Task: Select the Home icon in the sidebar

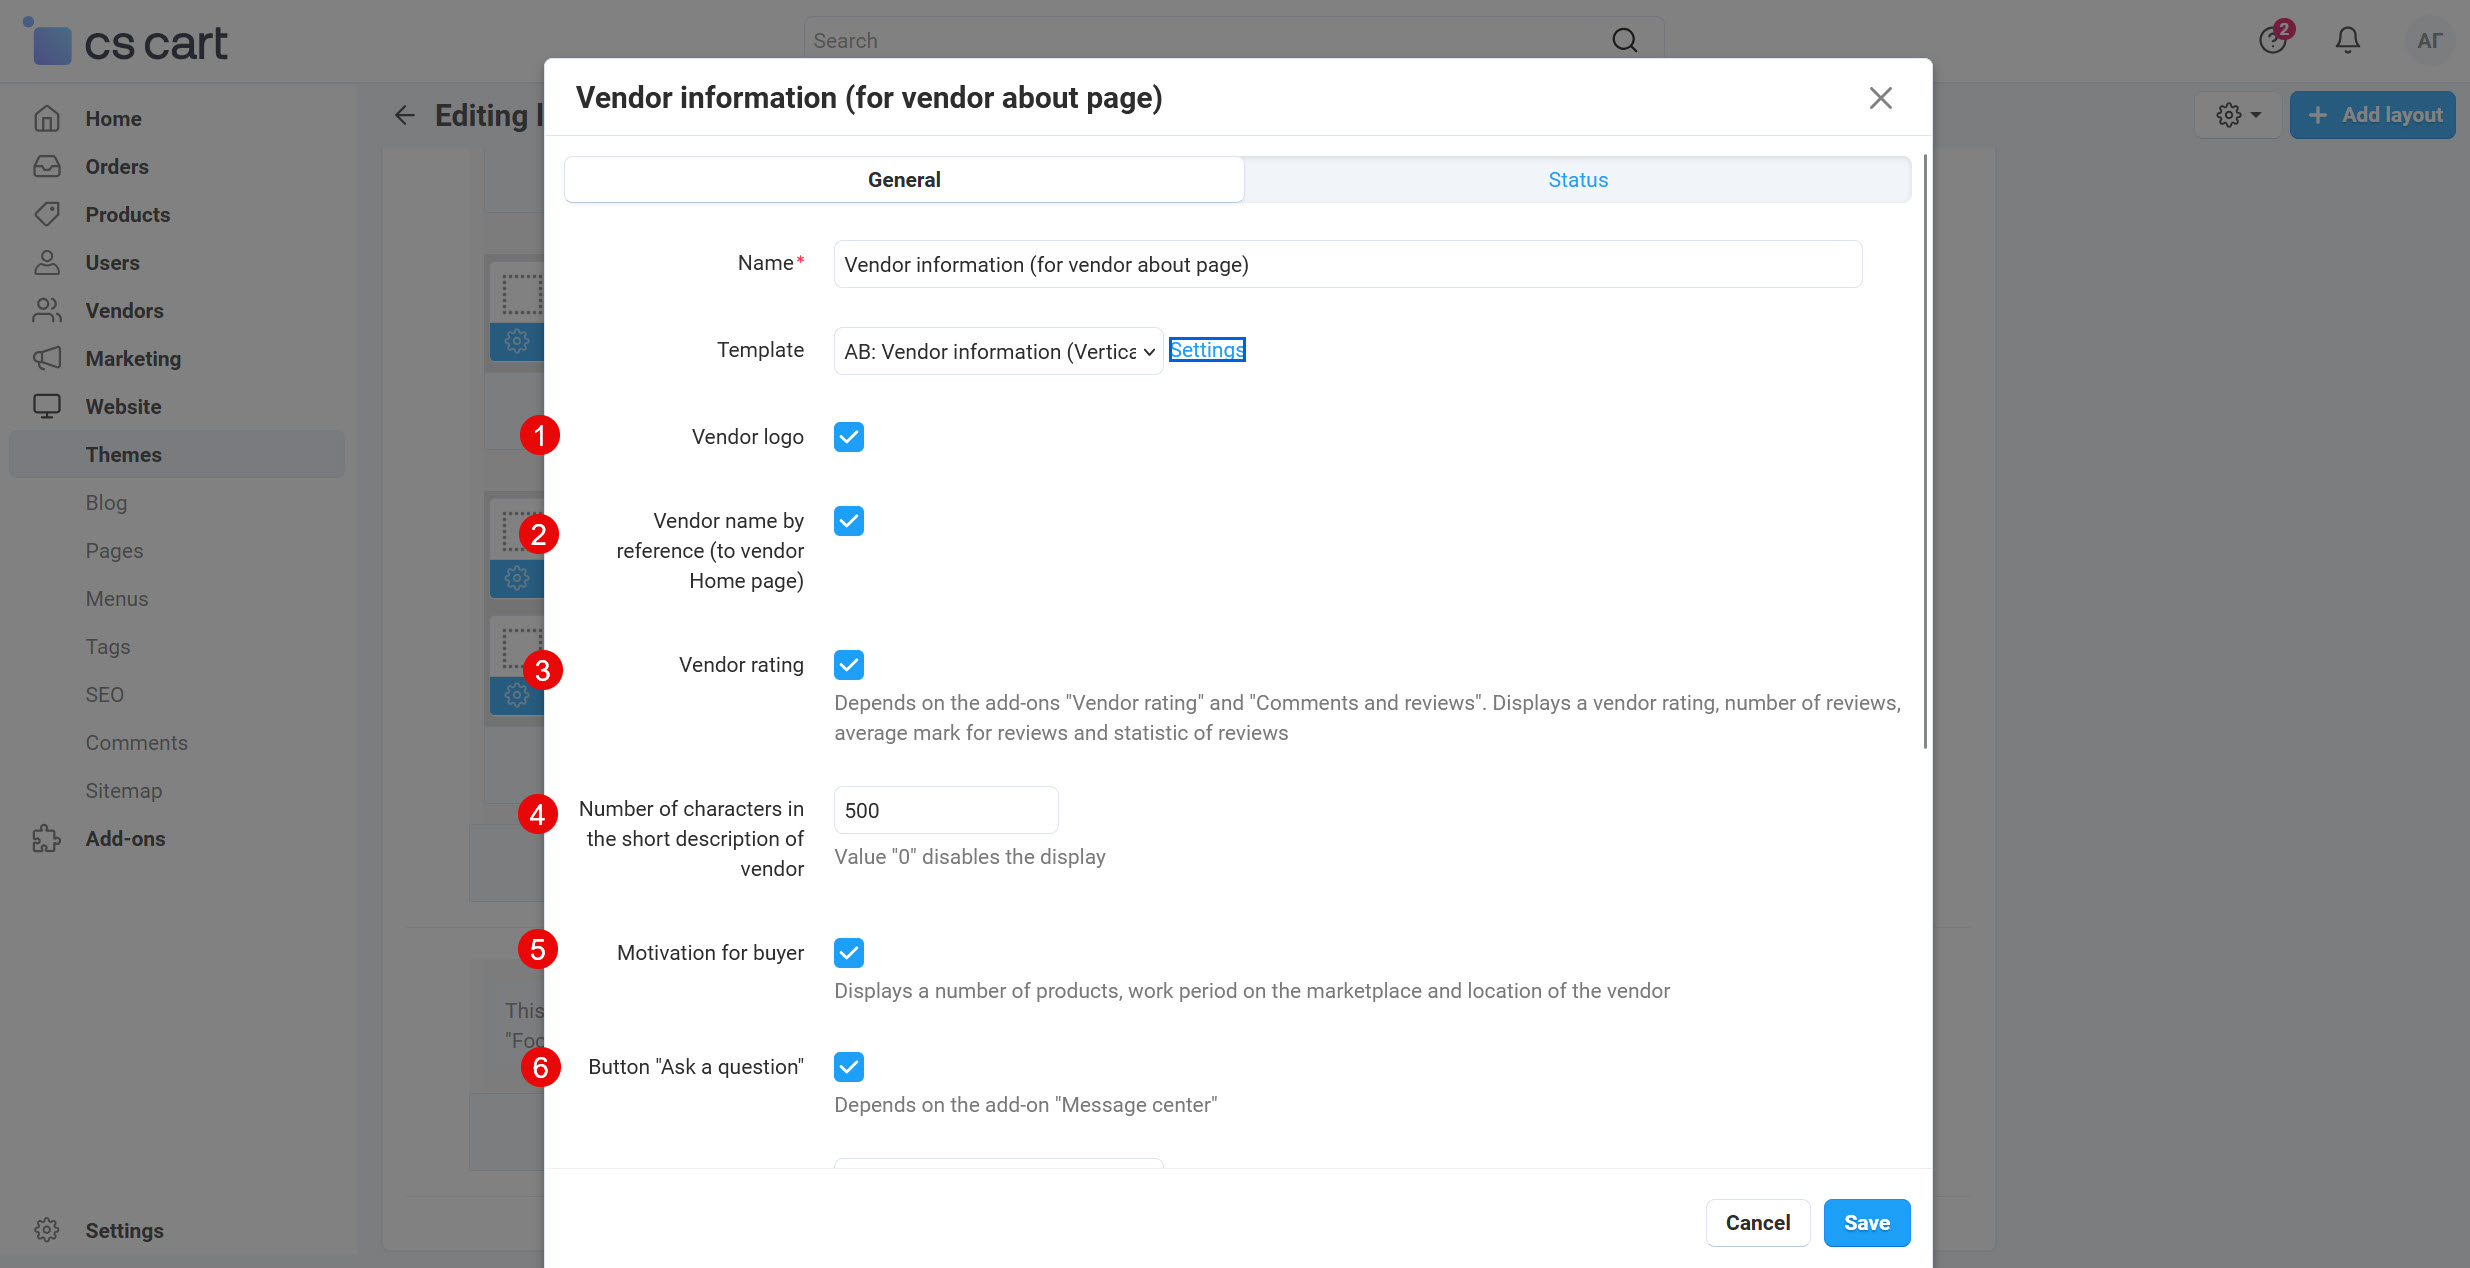Action: (47, 118)
